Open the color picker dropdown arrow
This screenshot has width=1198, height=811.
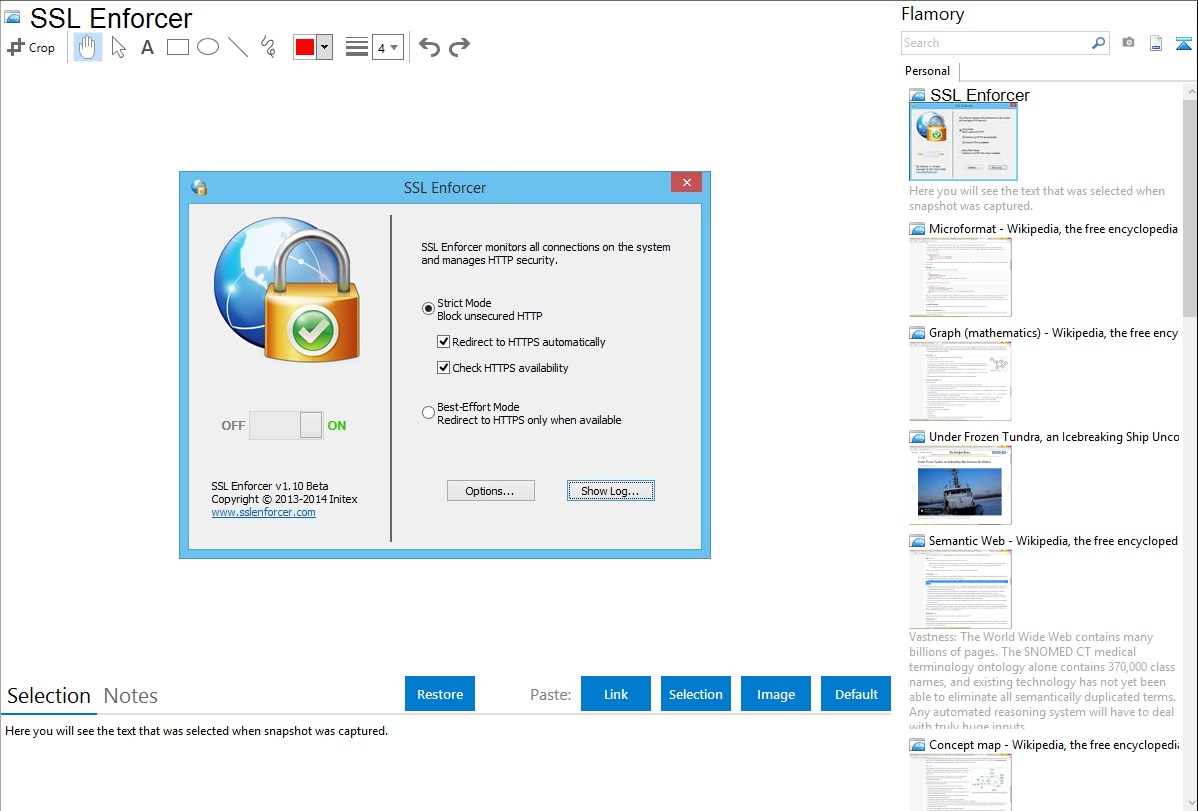pos(325,47)
